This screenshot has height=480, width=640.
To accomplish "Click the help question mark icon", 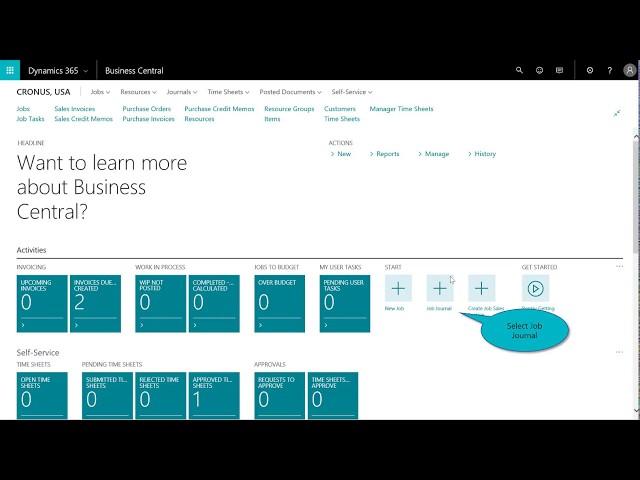I will [610, 70].
